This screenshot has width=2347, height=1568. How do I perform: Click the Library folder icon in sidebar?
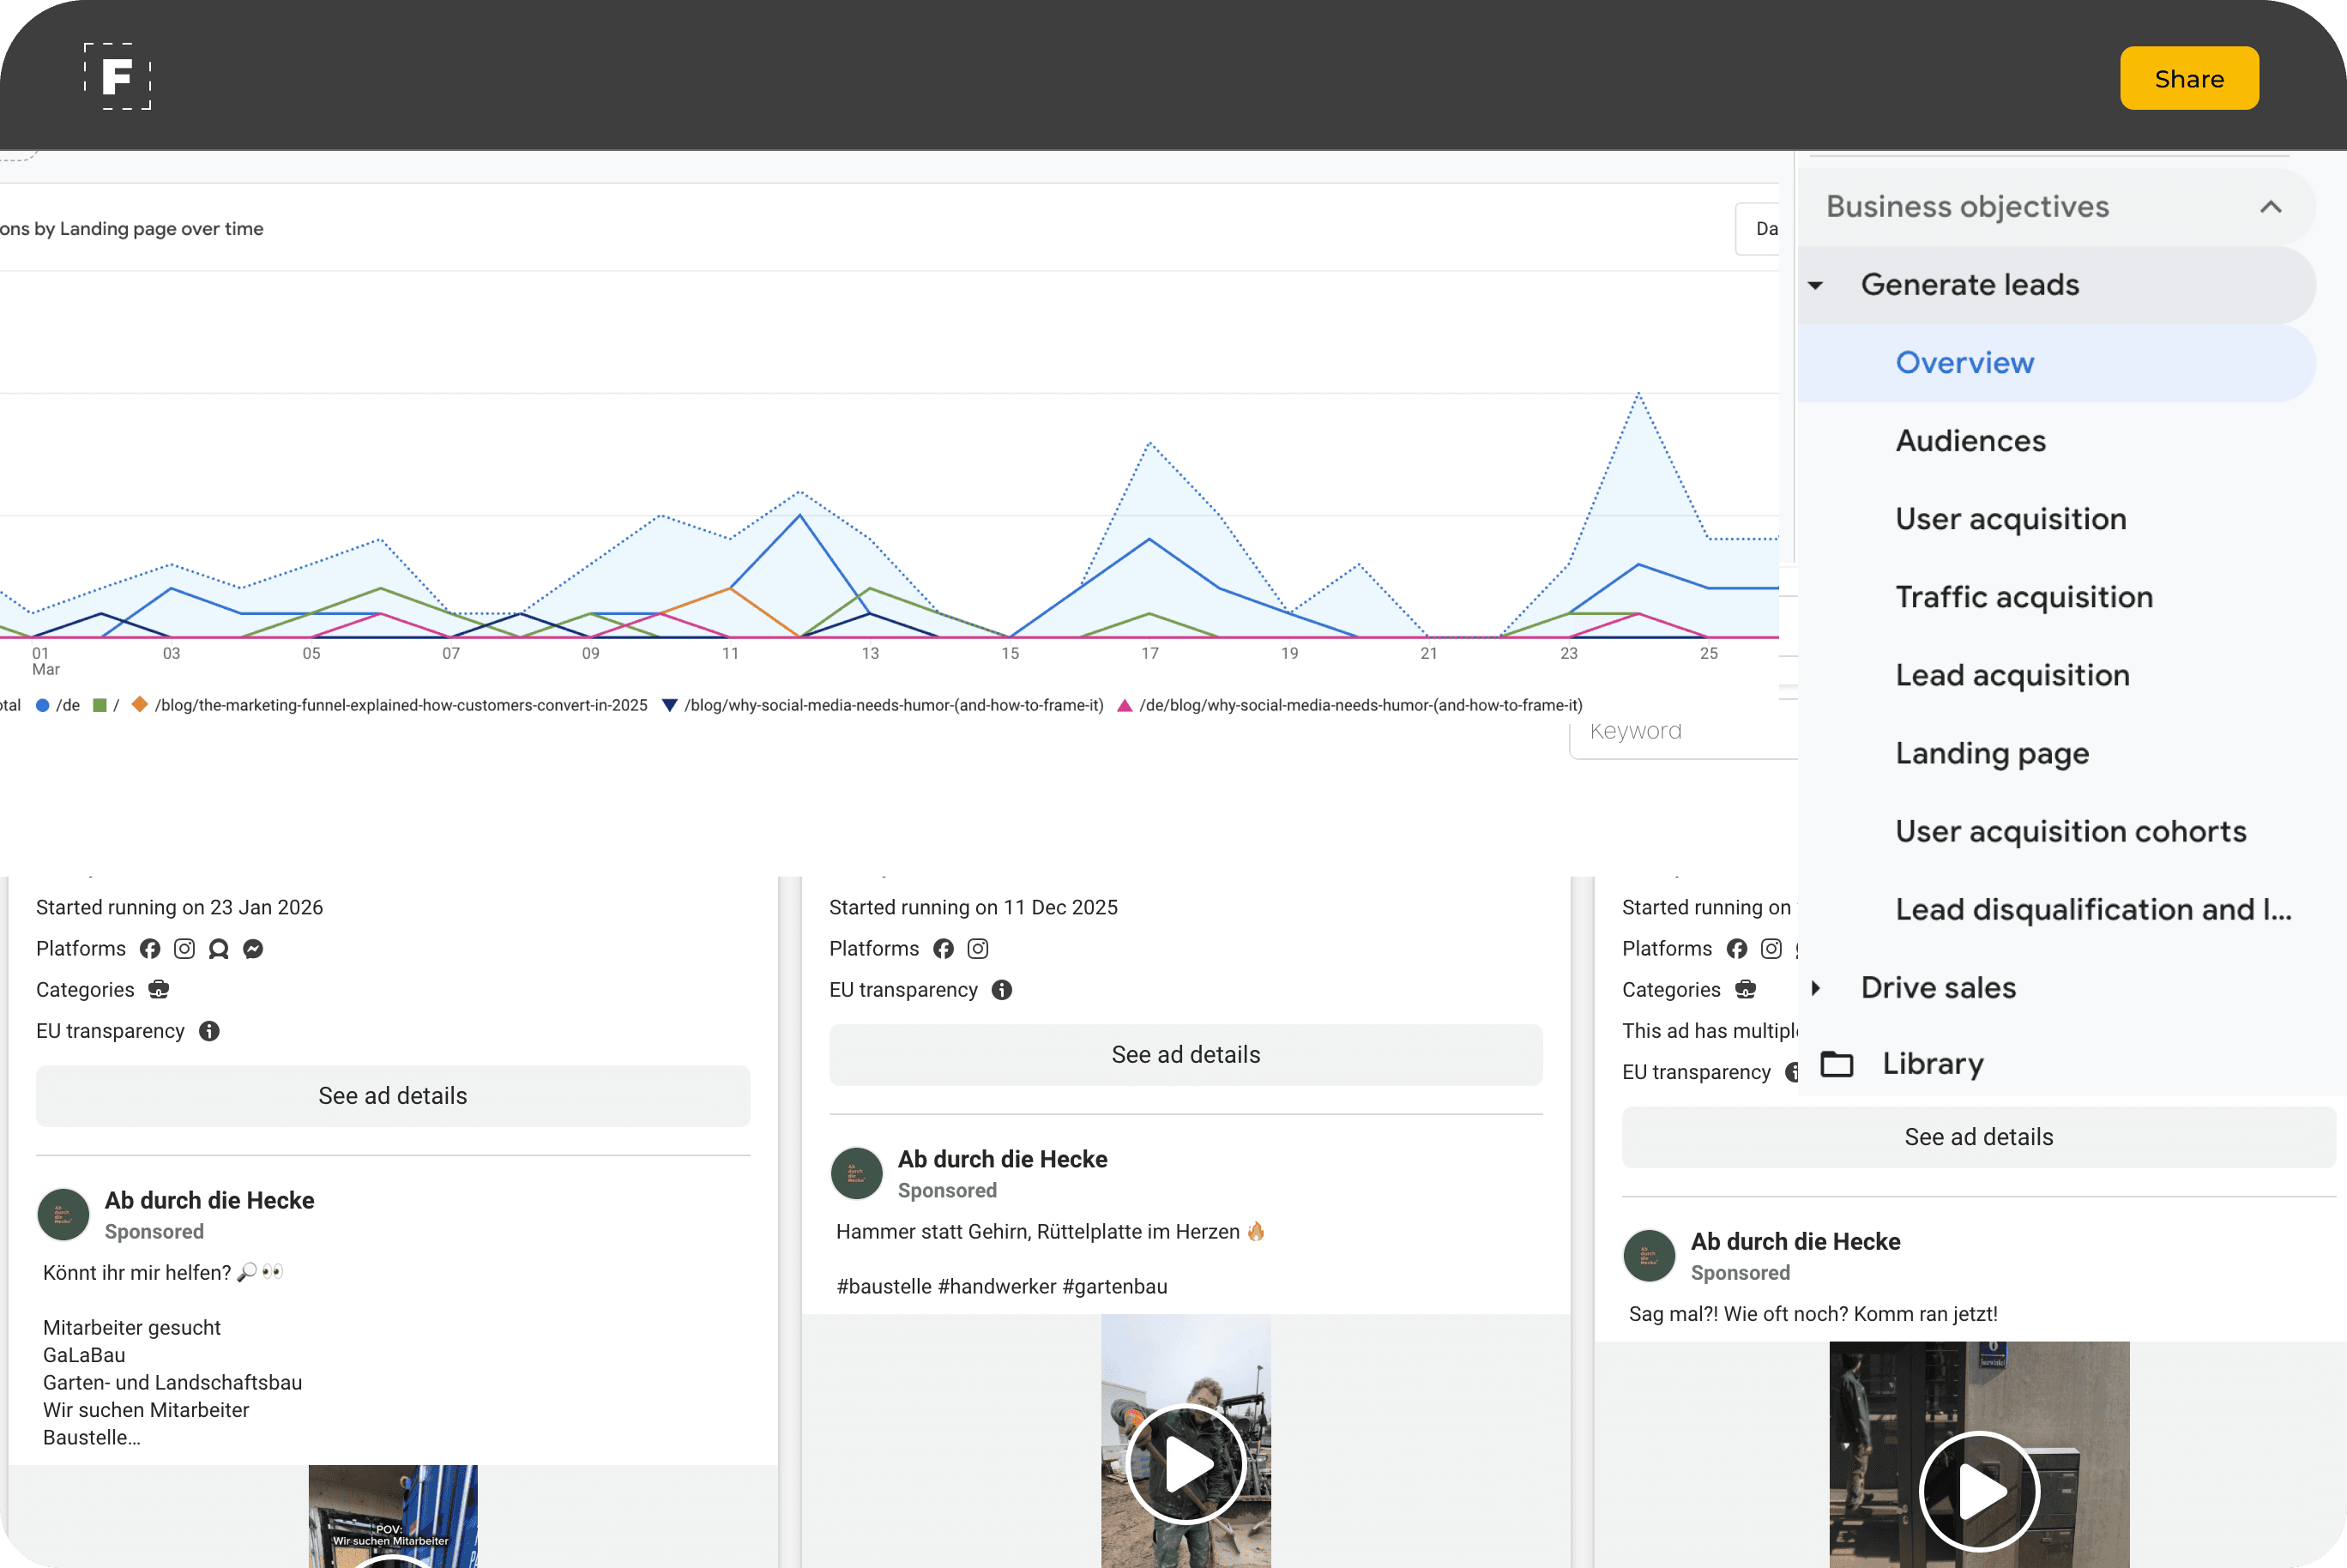1836,1063
